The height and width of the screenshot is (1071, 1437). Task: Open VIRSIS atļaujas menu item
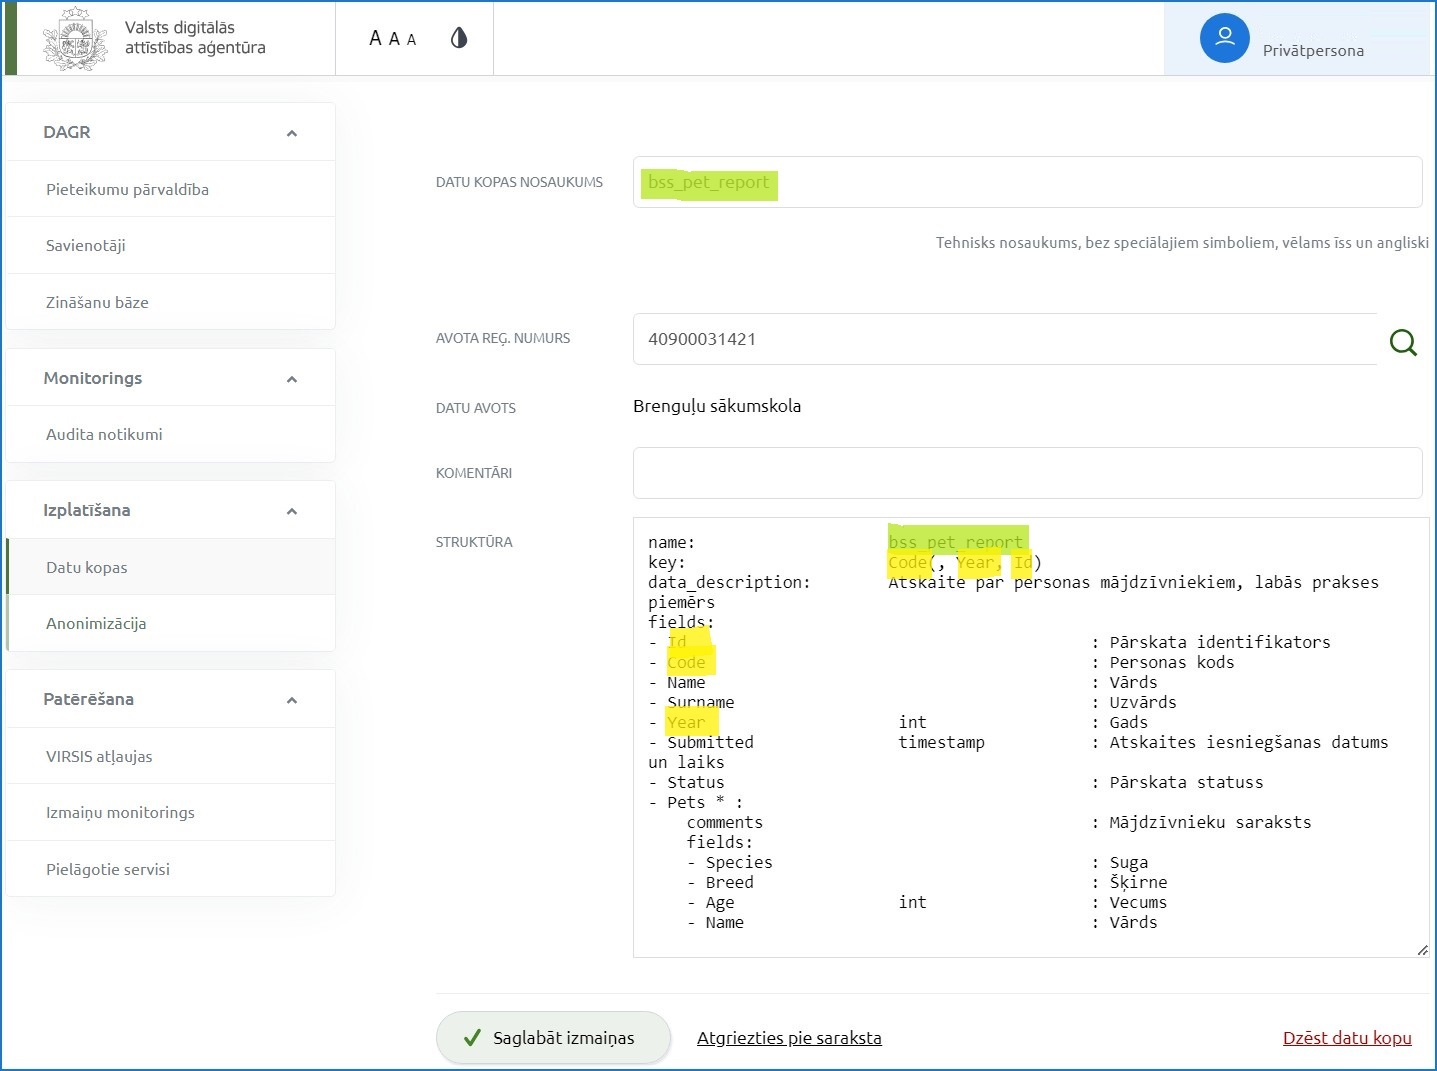[171, 756]
